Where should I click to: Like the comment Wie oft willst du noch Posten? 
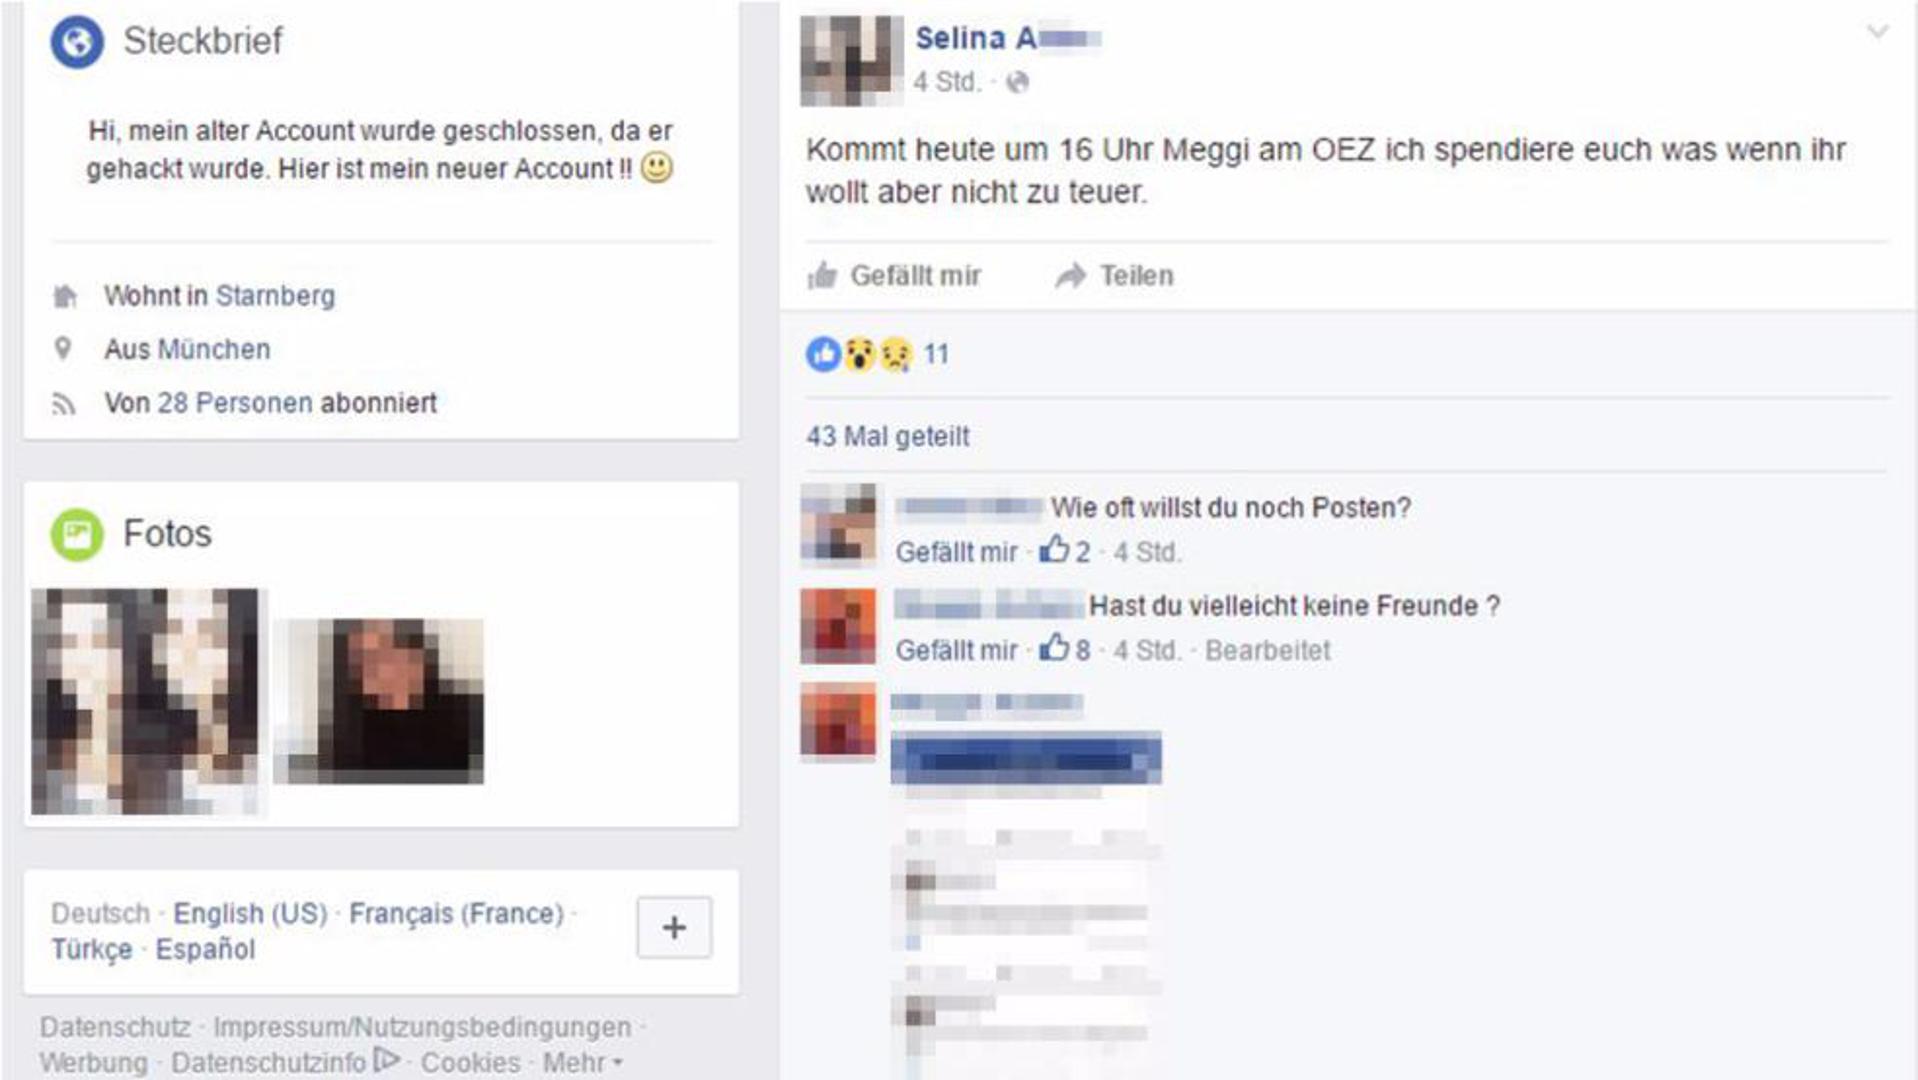click(956, 552)
